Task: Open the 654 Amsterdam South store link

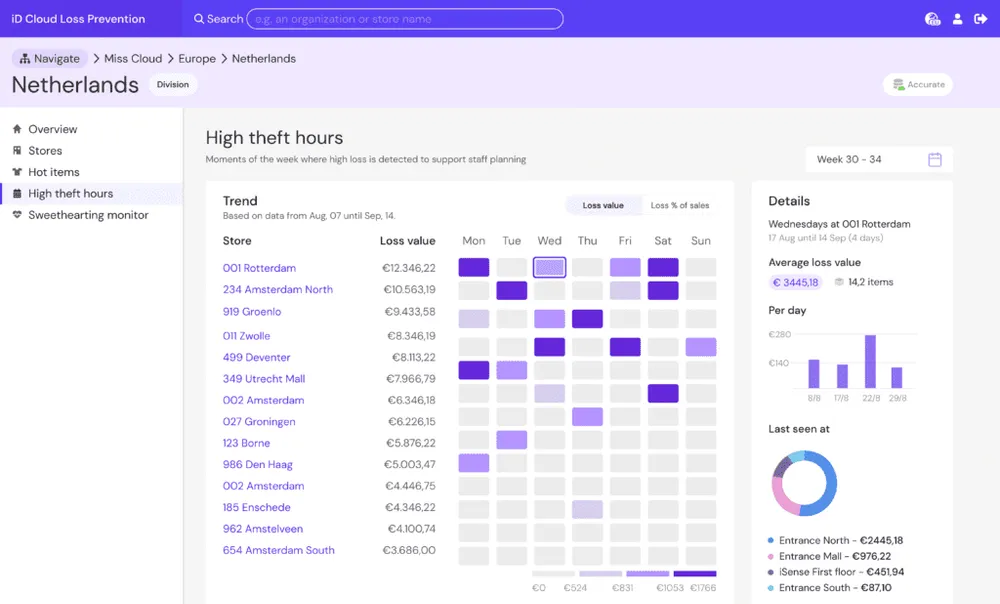Action: (x=279, y=550)
